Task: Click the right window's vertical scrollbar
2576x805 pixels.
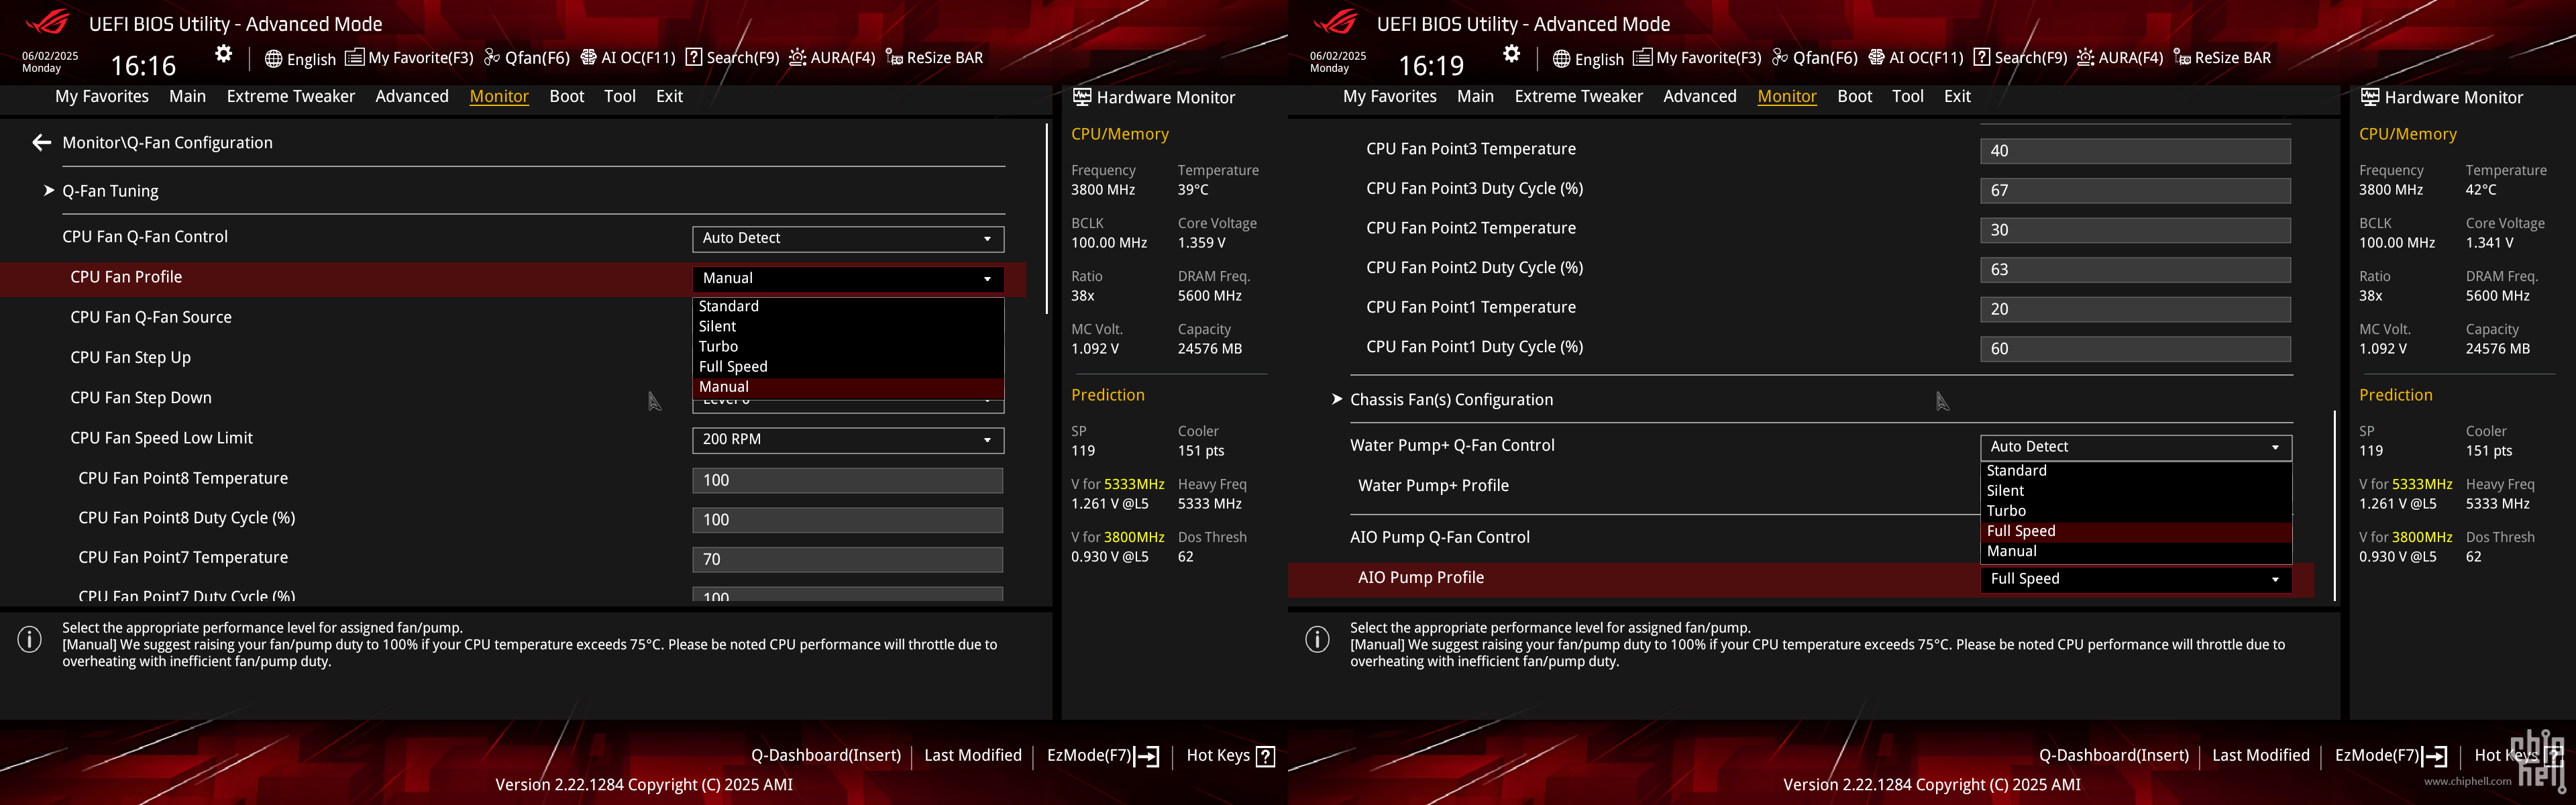Action: click(x=2335, y=505)
